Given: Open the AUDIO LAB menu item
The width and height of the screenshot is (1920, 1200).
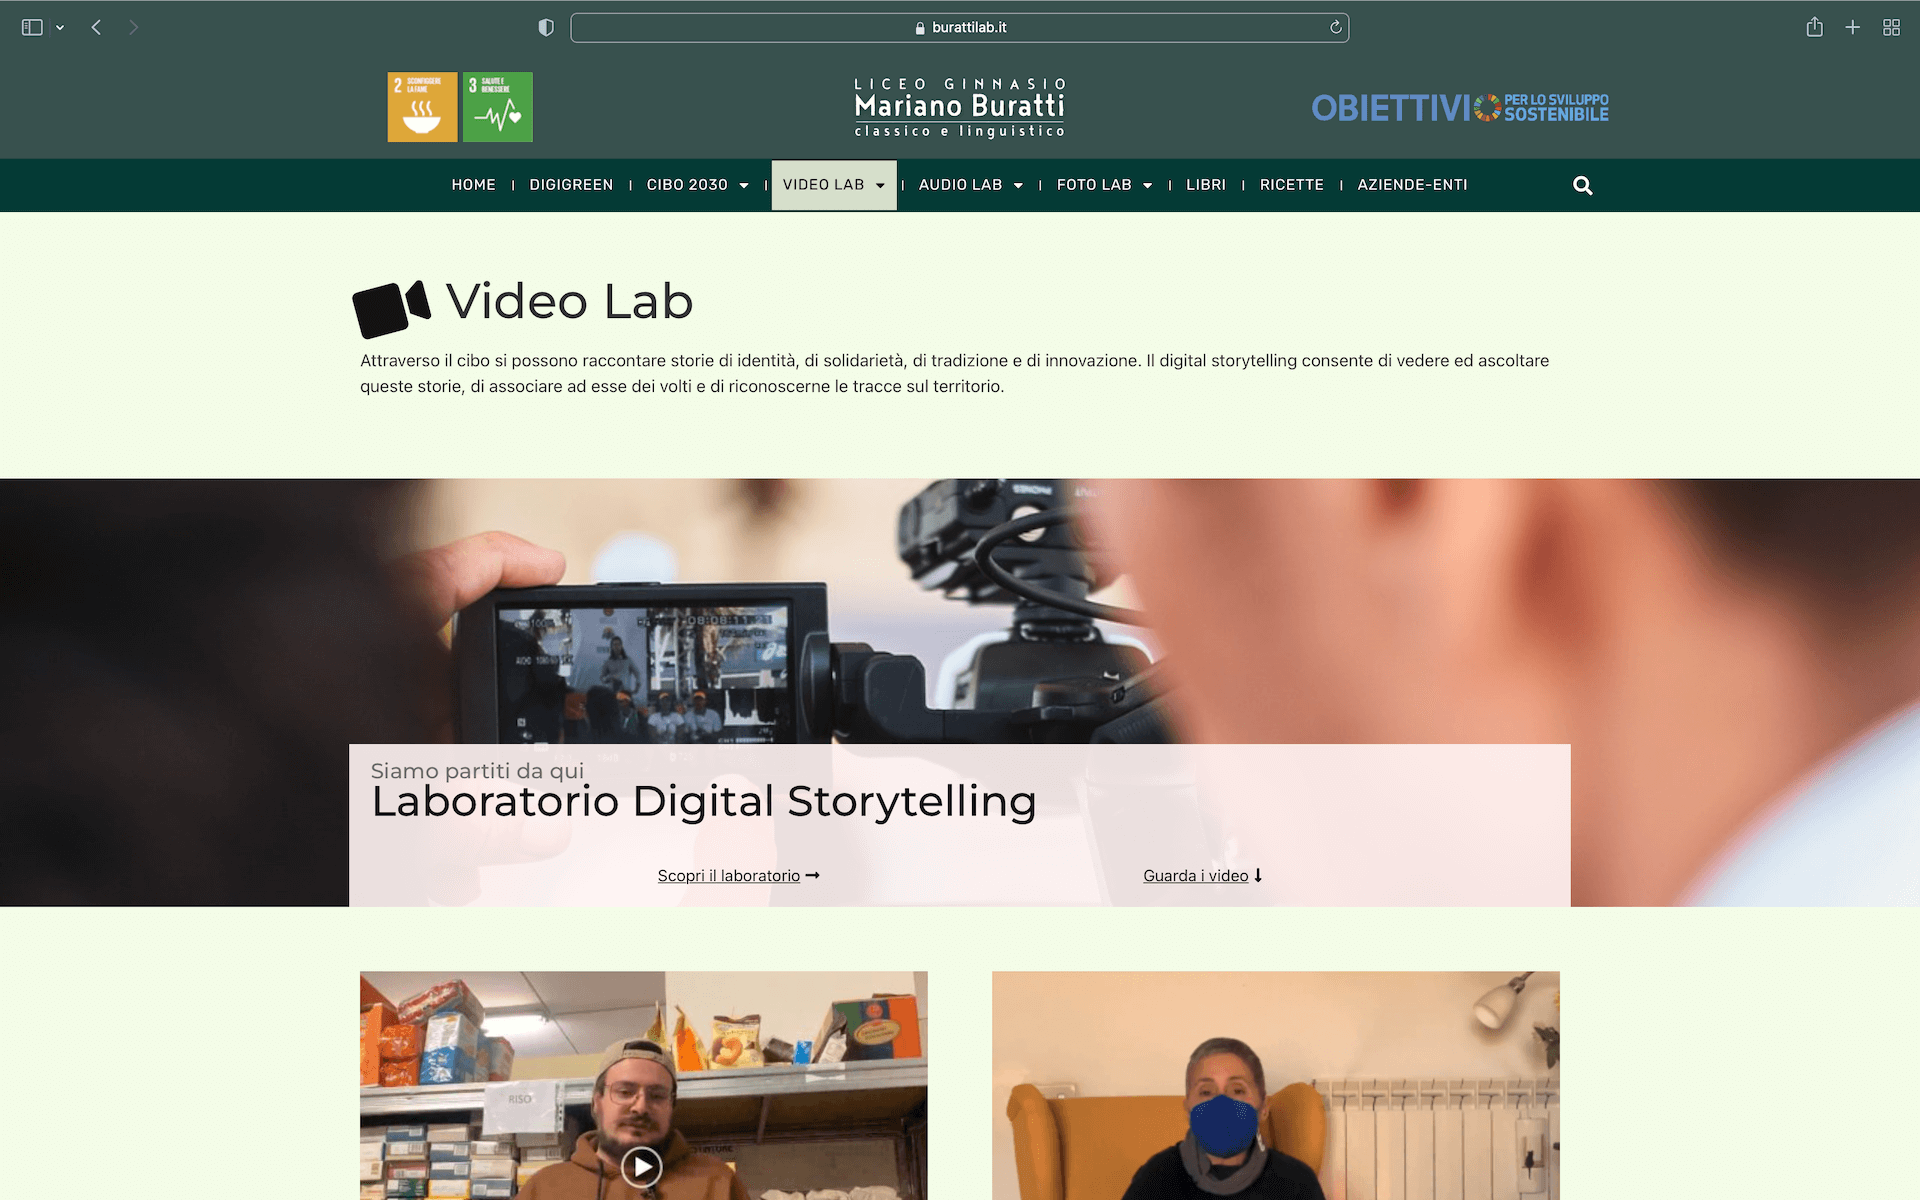Looking at the screenshot, I should (960, 185).
